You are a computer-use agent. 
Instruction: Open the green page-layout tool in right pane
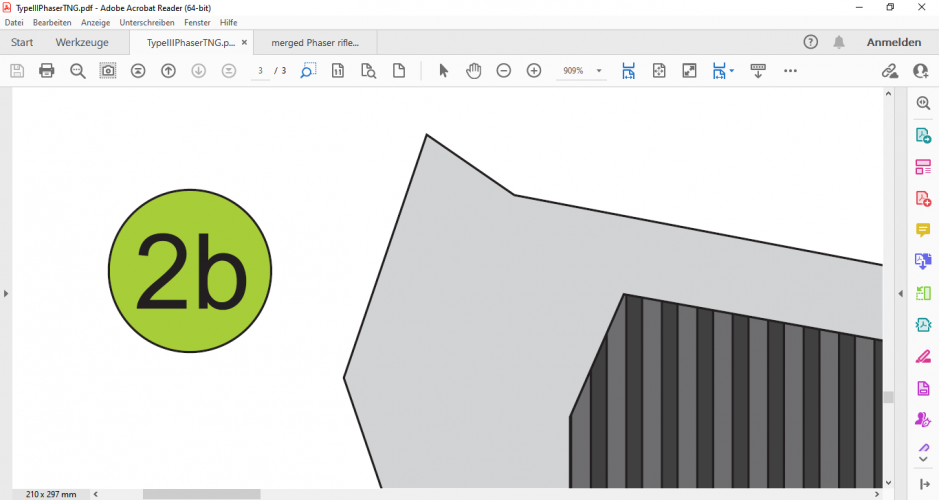(923, 293)
